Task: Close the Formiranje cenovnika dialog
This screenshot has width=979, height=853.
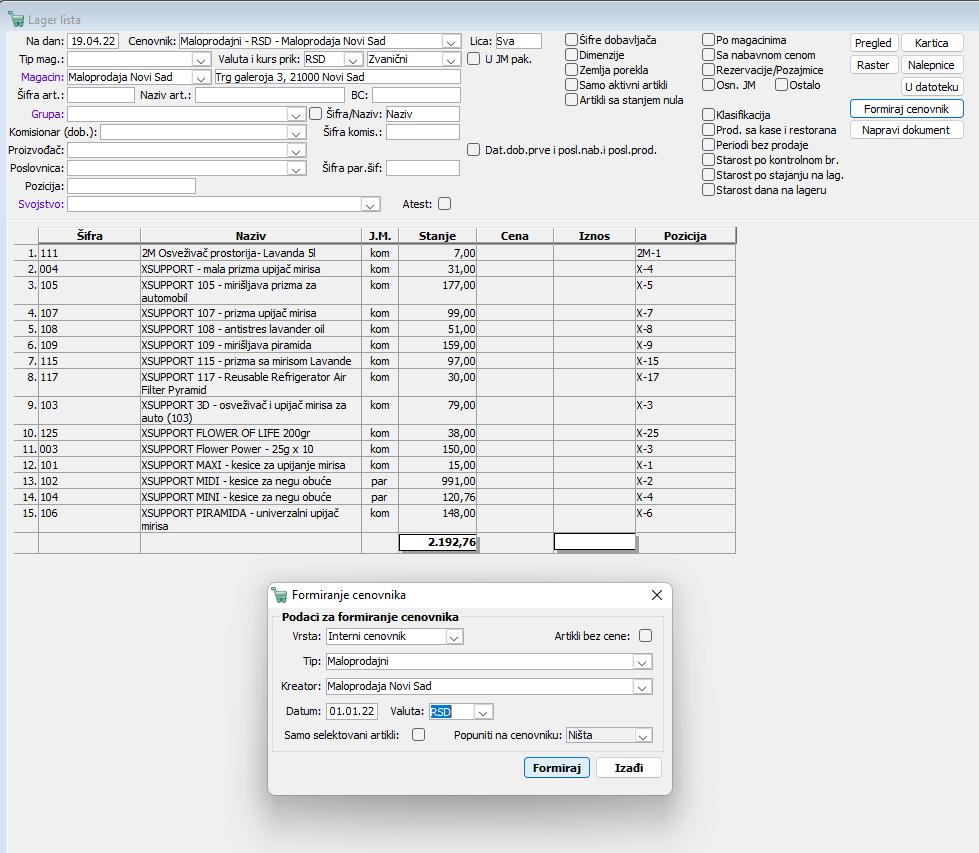Action: point(657,595)
